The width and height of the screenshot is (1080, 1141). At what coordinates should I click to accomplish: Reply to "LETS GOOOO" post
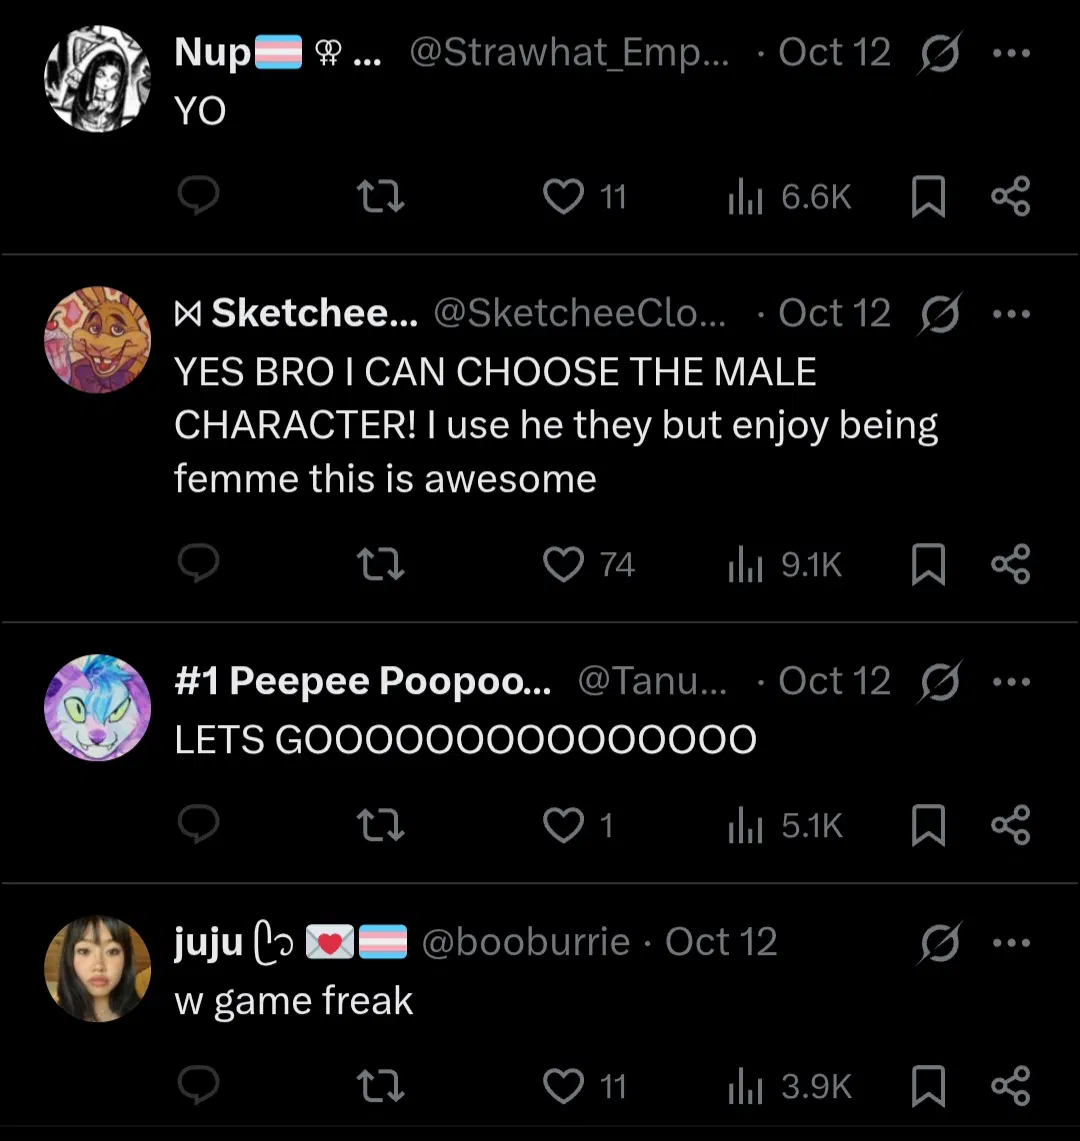pos(198,826)
